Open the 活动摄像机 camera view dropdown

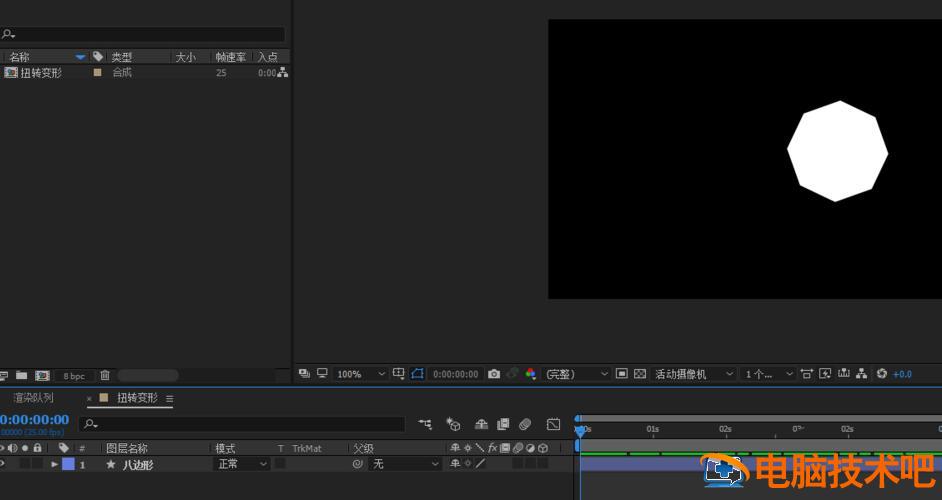pos(694,374)
